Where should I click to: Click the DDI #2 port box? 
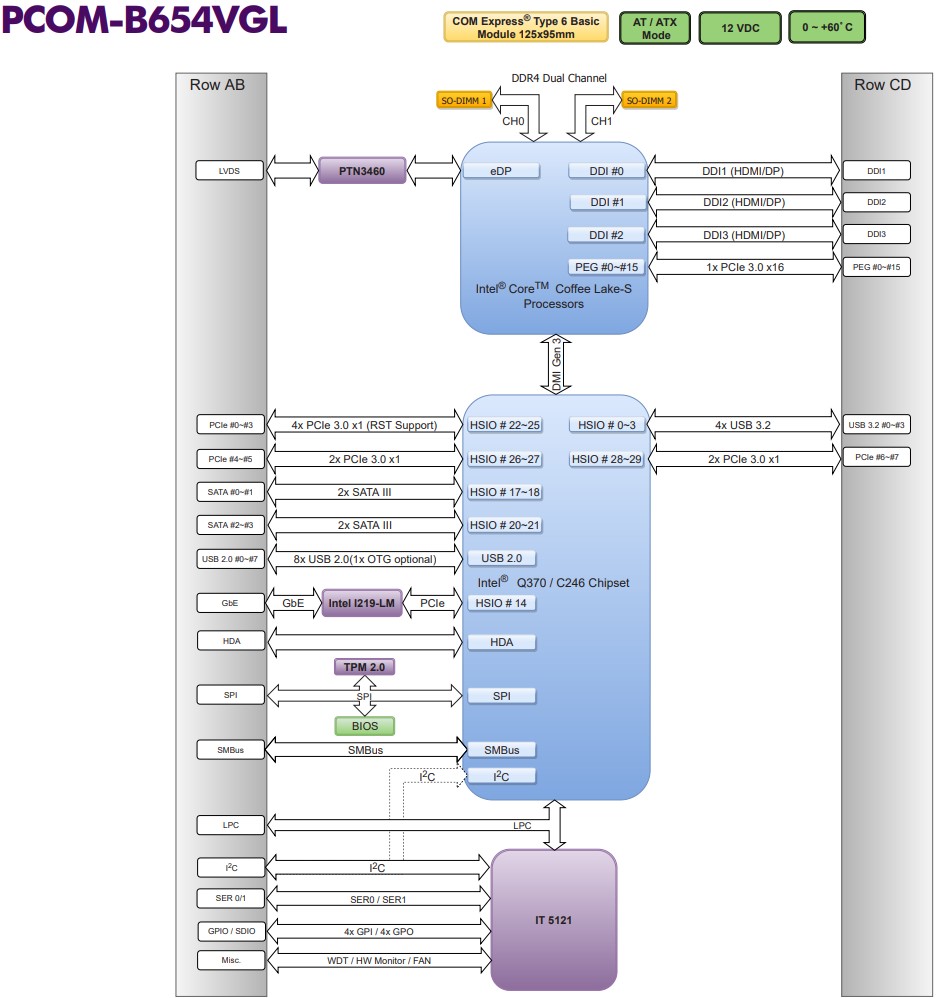[x=606, y=235]
